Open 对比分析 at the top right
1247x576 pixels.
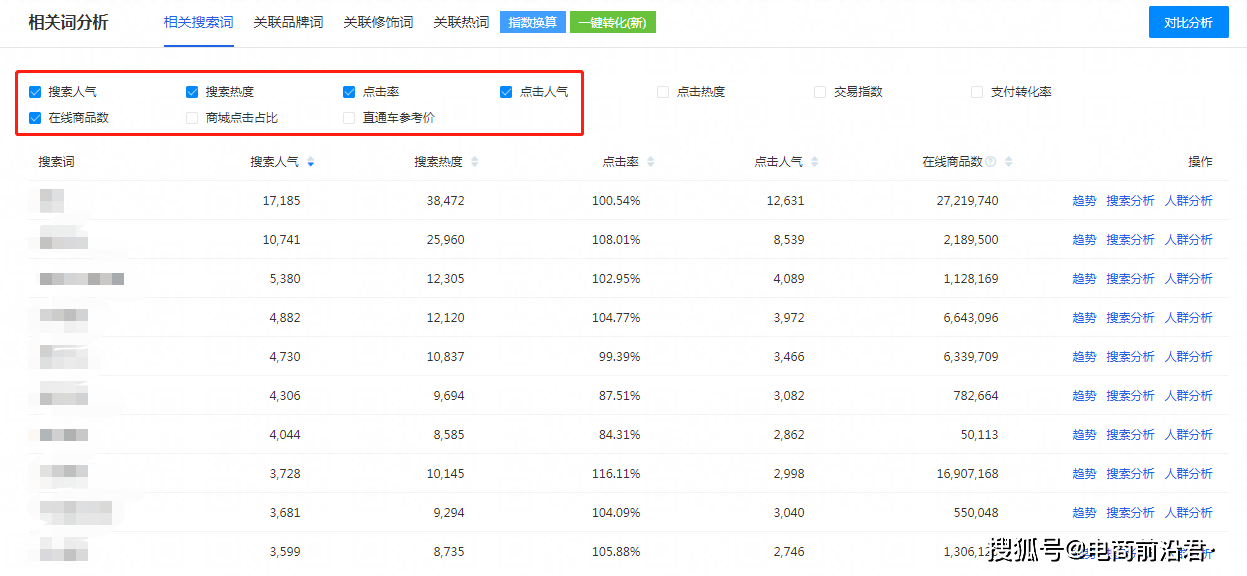(1188, 21)
